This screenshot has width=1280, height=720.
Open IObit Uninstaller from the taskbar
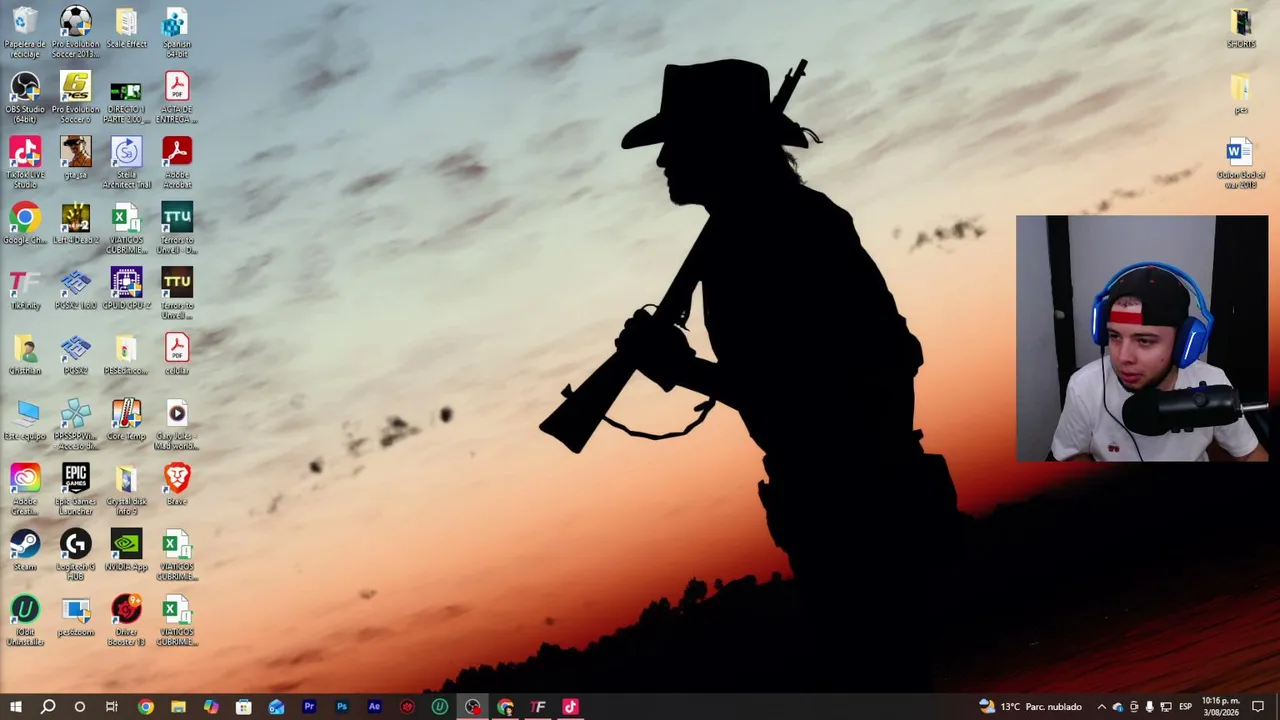[440, 707]
